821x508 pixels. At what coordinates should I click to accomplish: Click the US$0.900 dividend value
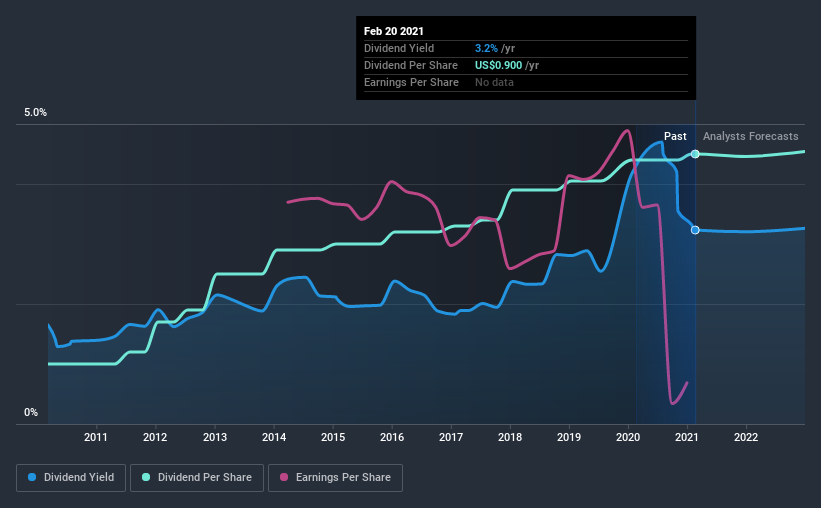tap(498, 65)
